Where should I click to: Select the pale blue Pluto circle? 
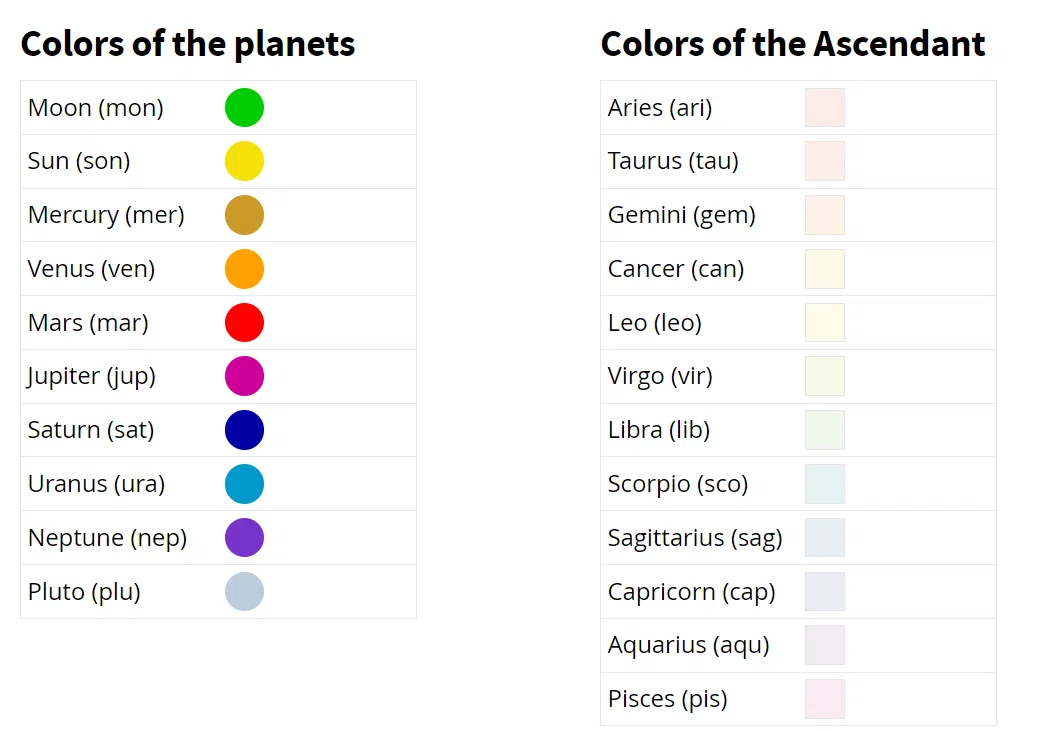pos(244,592)
